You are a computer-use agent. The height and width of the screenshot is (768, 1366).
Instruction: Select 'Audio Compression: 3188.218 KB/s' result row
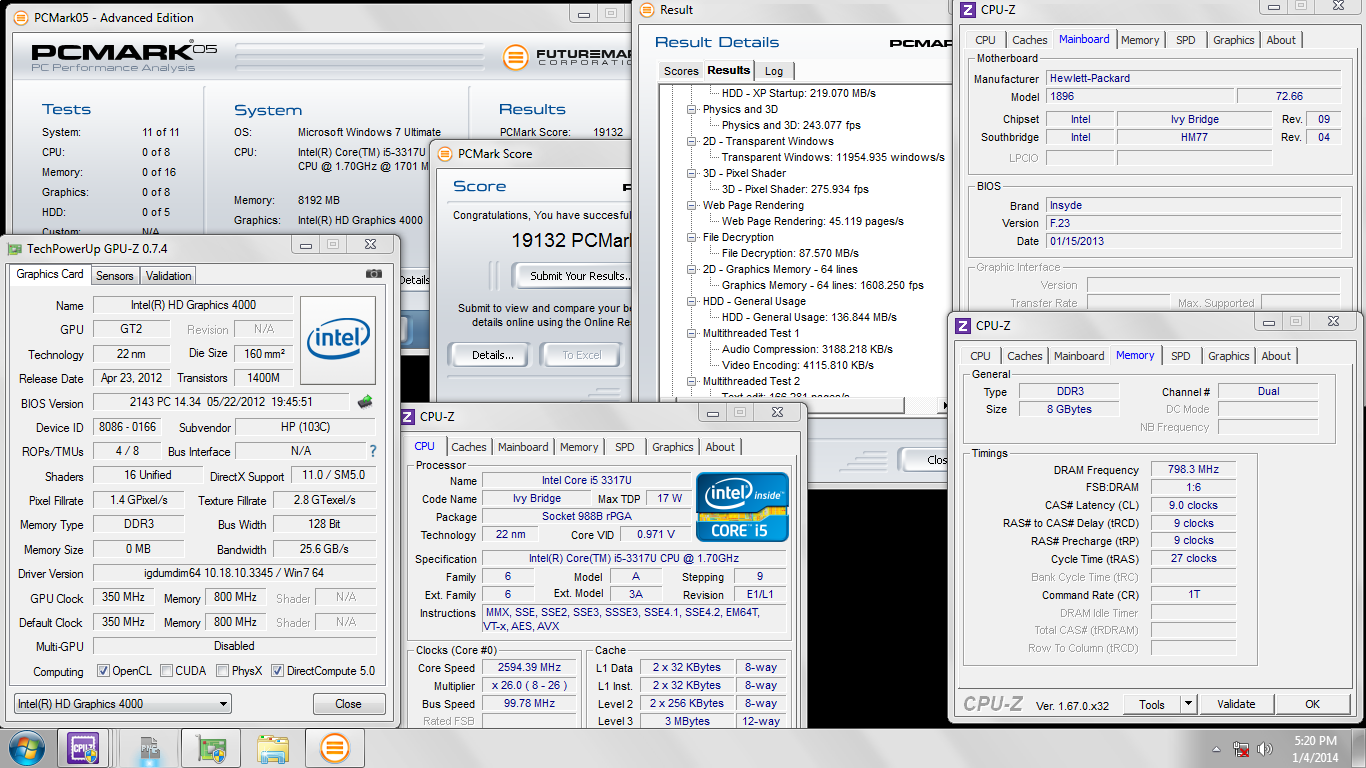[807, 349]
